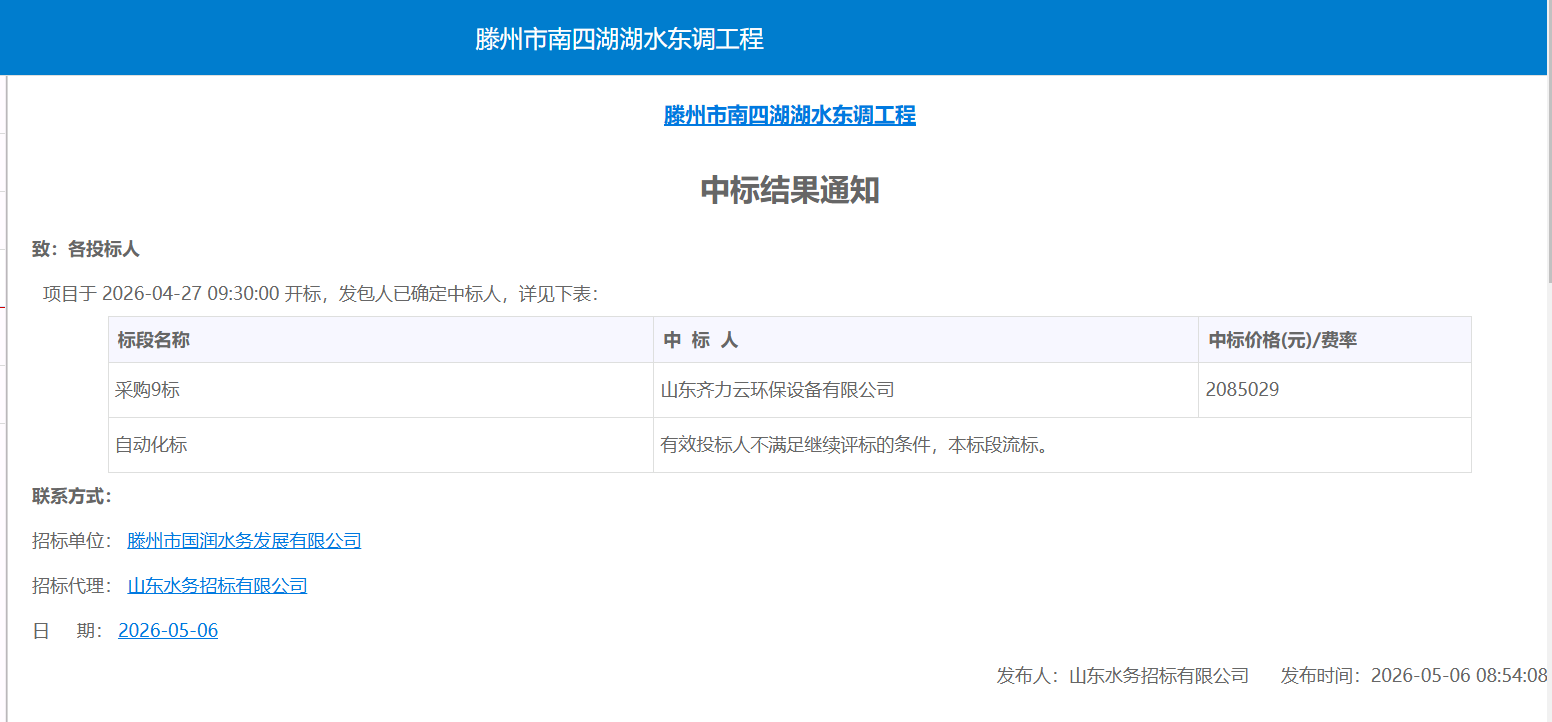The width and height of the screenshot is (1552, 722).
Task: Select the 招标单位 label
Action: coord(73,541)
